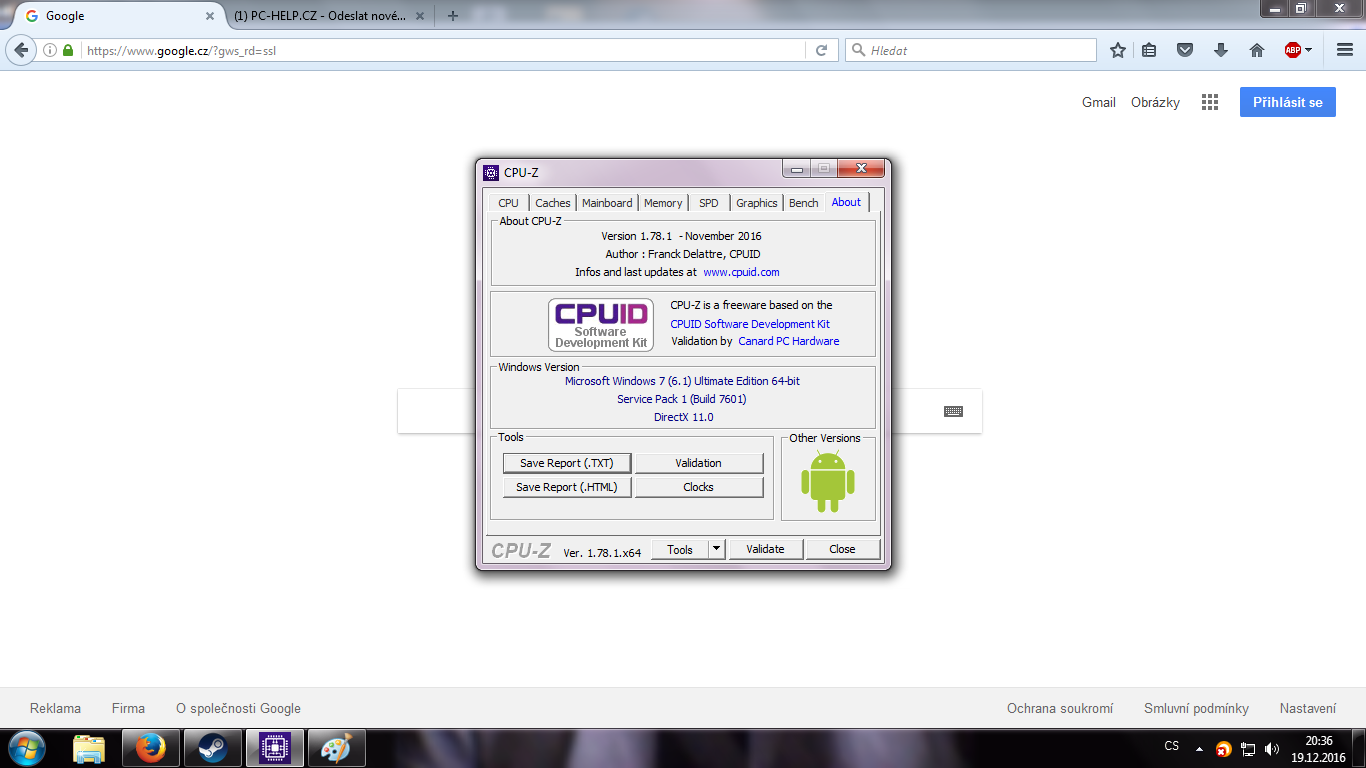Open the Firma footer link
Viewport: 1366px width, 768px height.
(x=128, y=708)
